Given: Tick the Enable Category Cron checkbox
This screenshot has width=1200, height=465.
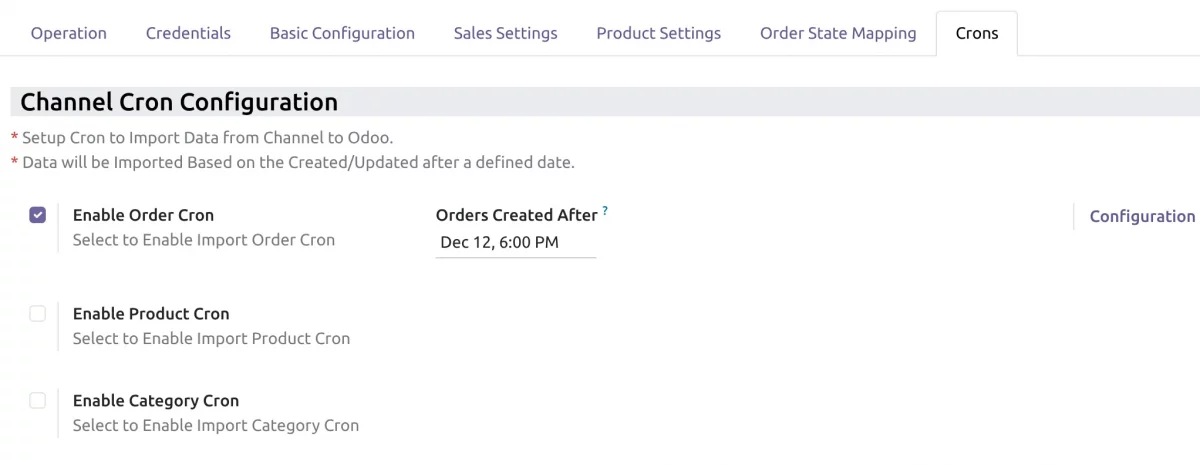Looking at the screenshot, I should point(38,401).
